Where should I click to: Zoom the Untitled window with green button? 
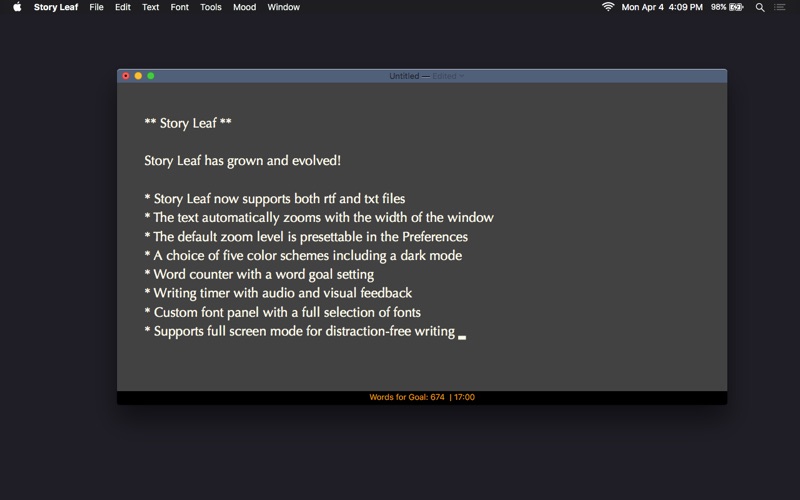pos(151,76)
